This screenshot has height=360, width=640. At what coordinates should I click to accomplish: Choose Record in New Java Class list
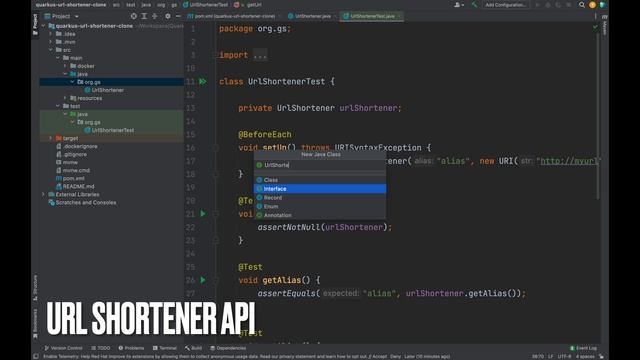pos(320,198)
